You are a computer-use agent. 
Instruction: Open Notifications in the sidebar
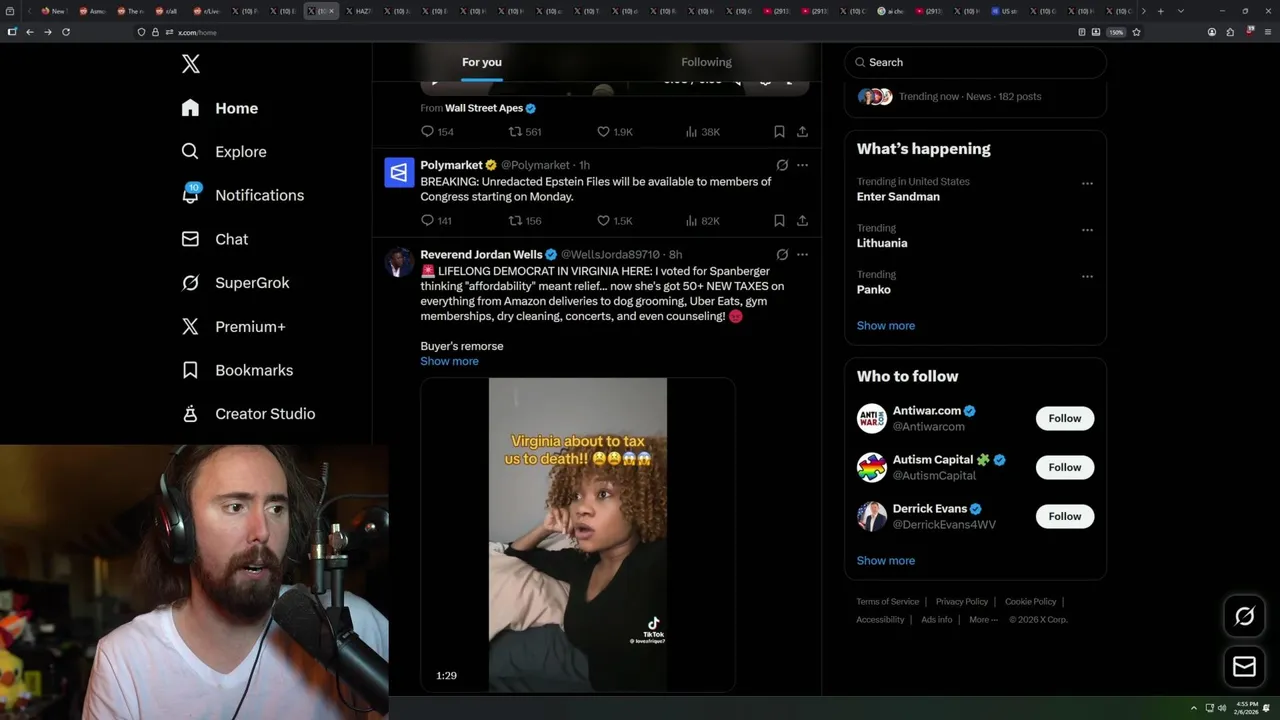coord(243,195)
